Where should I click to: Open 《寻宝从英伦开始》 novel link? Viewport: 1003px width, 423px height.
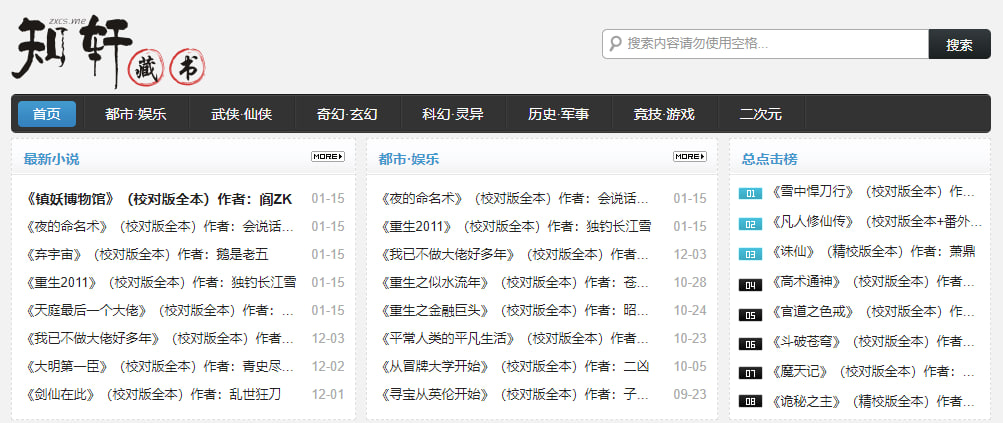click(514, 394)
